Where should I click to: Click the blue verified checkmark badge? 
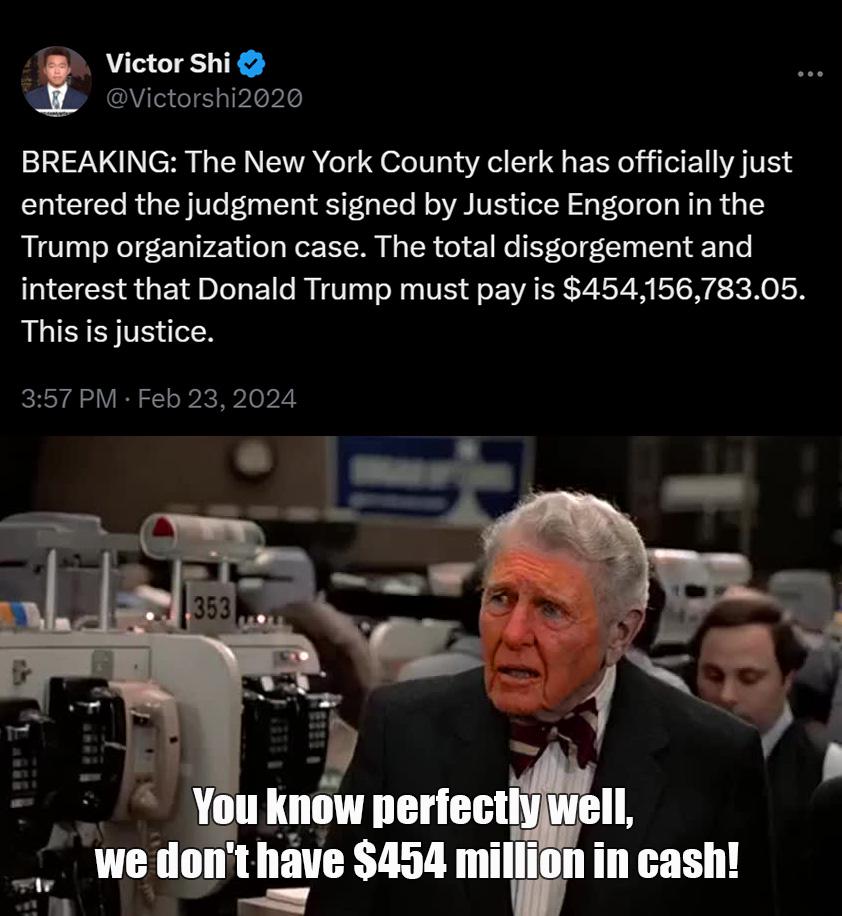[252, 64]
